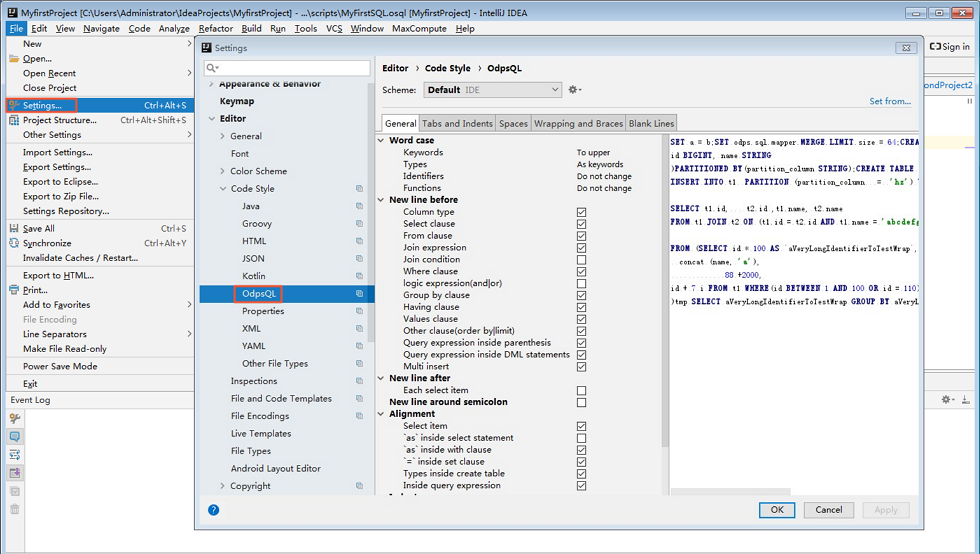Click the preview pane horizontal scrollbar
Viewport: 980px width, 554px height.
pos(730,492)
